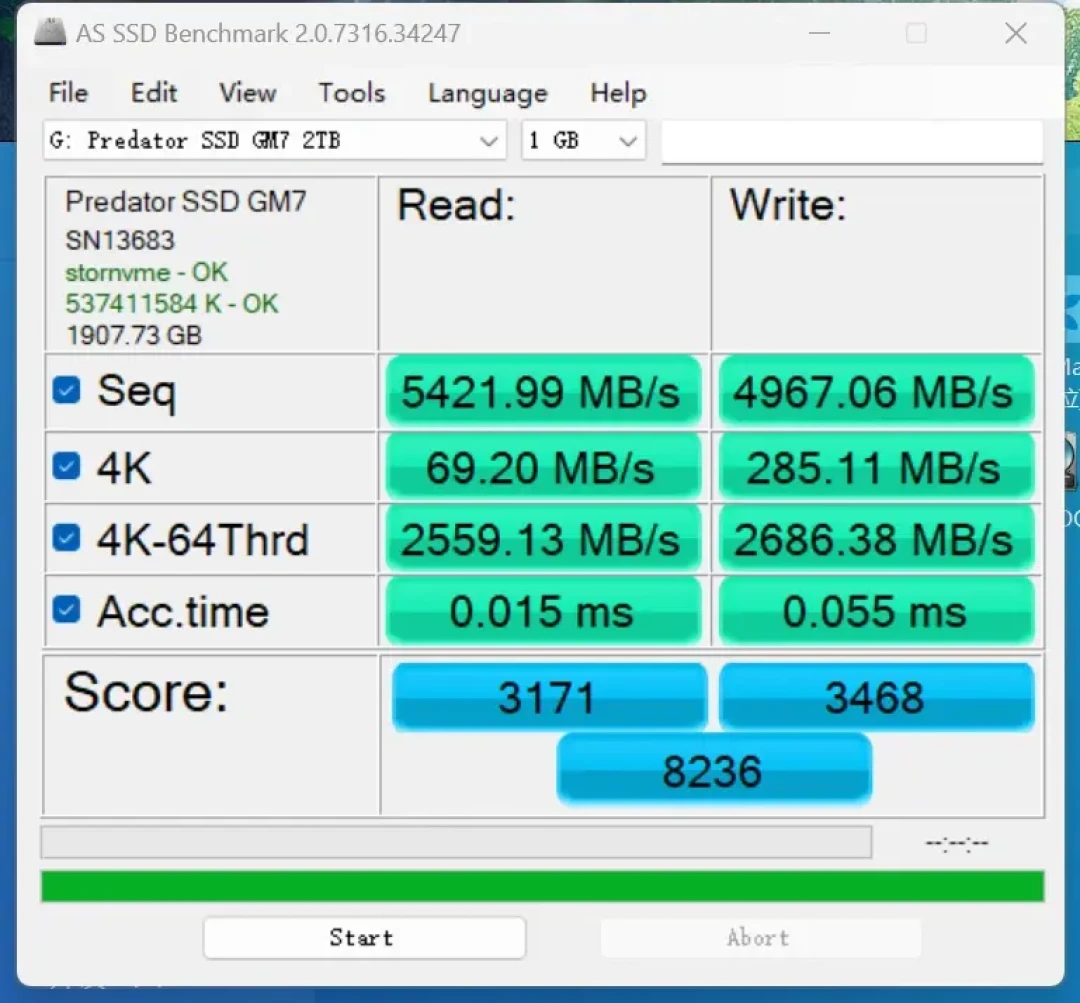
Task: Open the View menu
Action: 247,93
